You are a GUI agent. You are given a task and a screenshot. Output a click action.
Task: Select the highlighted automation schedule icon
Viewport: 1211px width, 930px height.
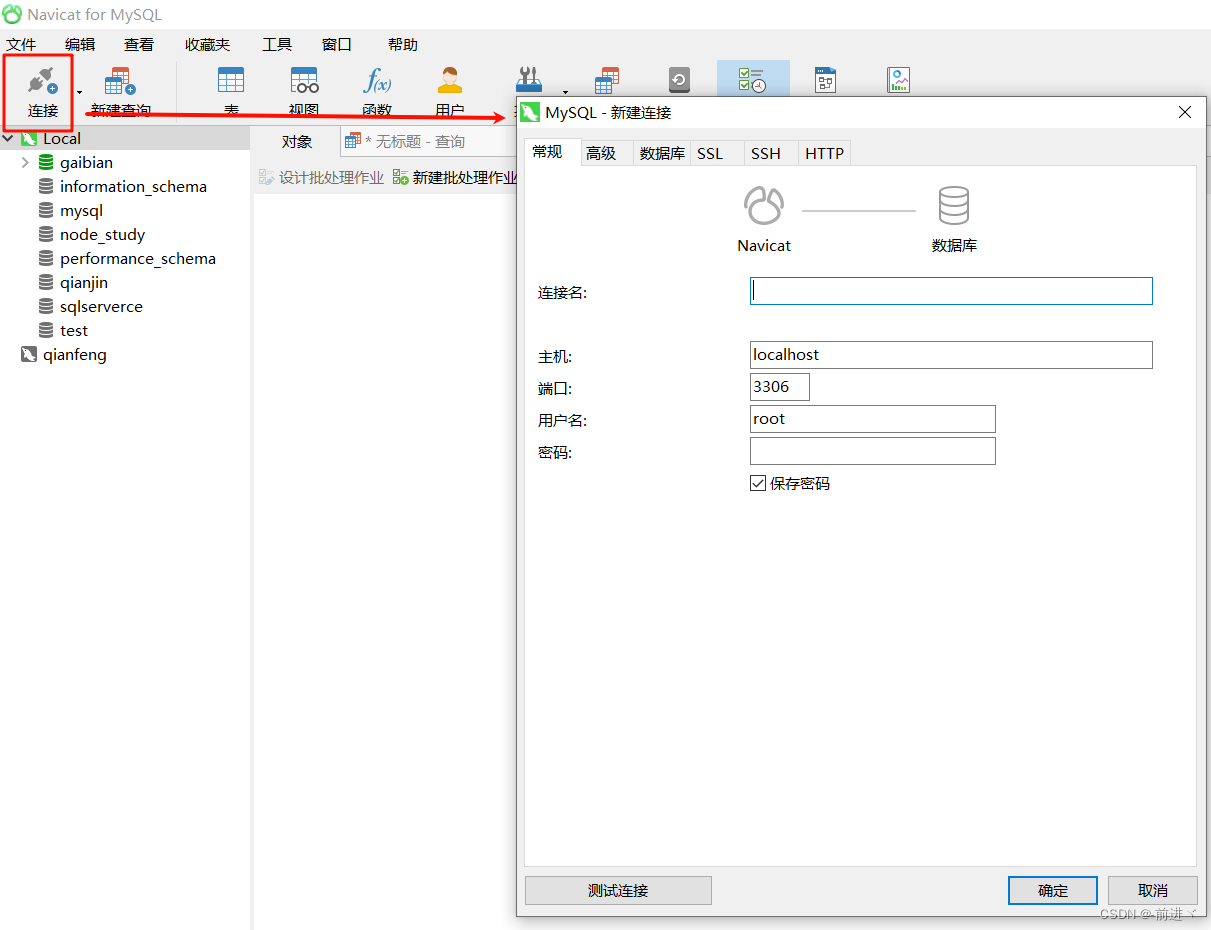pos(752,81)
